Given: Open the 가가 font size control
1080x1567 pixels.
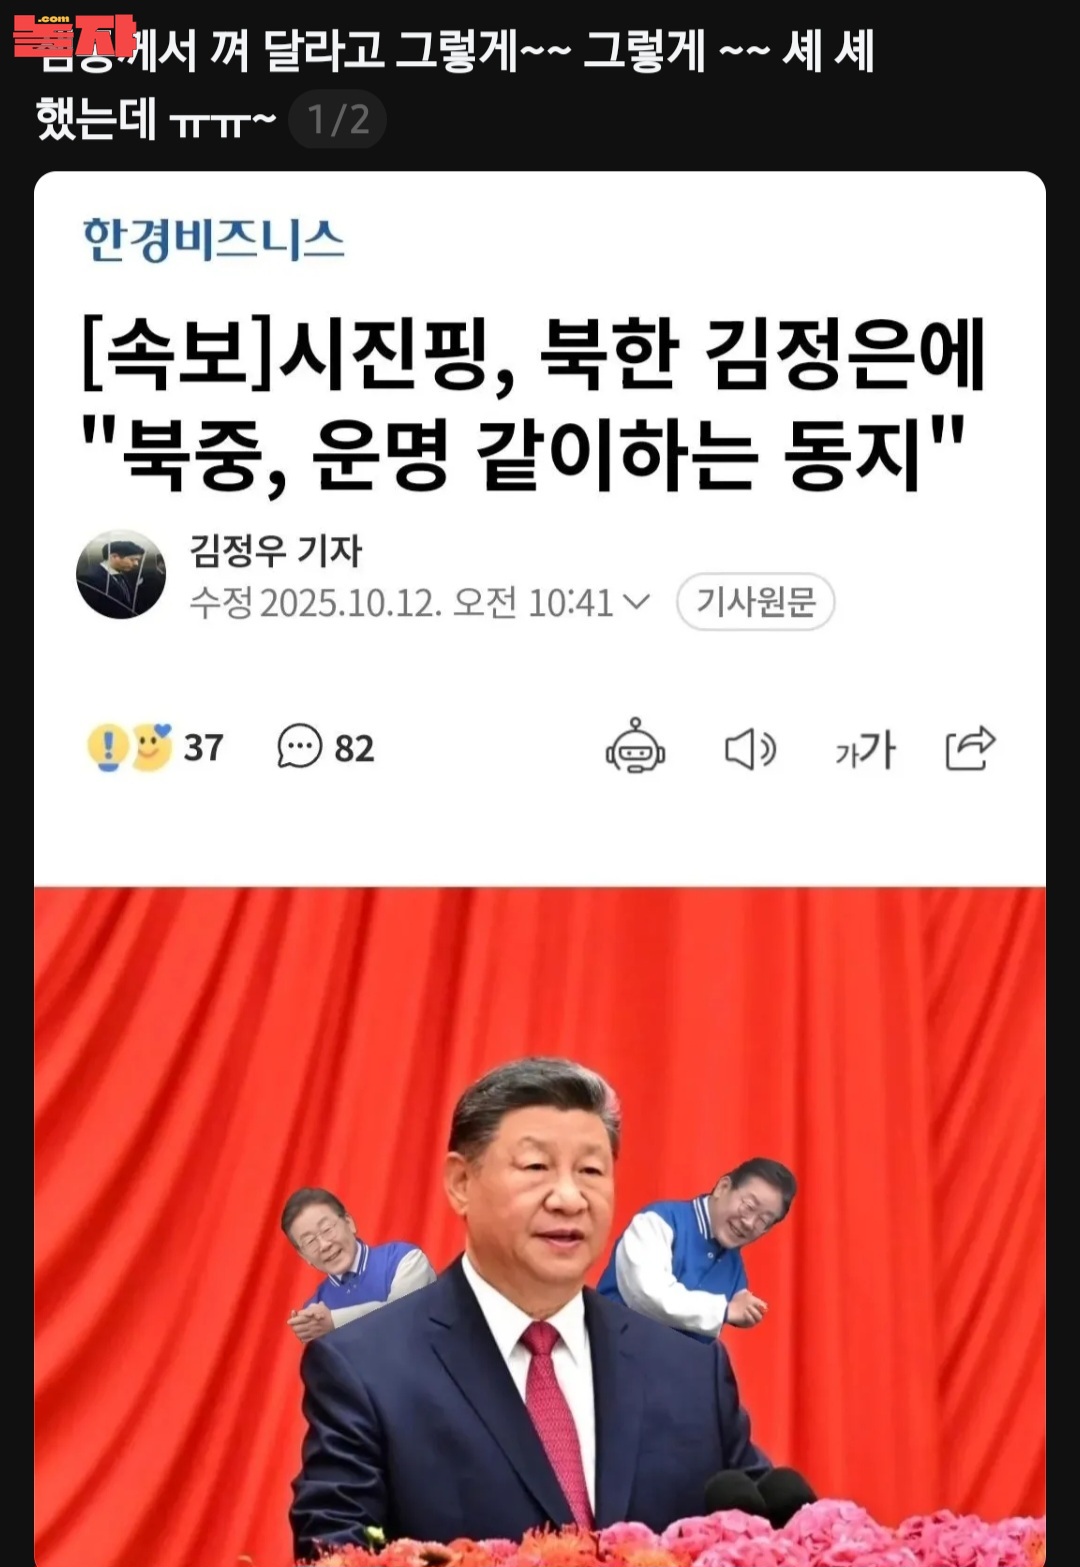Looking at the screenshot, I should [865, 749].
